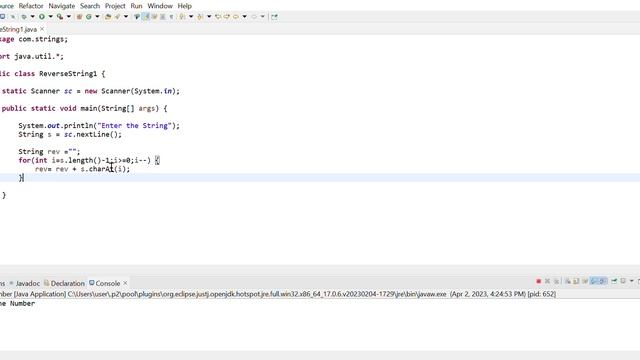Expand the New Java Class dropdown arrow
The width and height of the screenshot is (640, 360).
98,17
